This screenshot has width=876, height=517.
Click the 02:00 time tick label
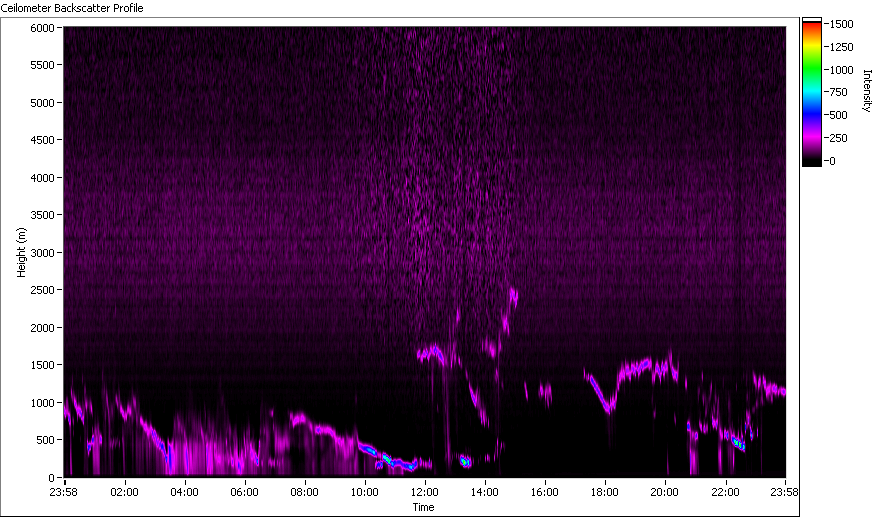click(x=124, y=492)
